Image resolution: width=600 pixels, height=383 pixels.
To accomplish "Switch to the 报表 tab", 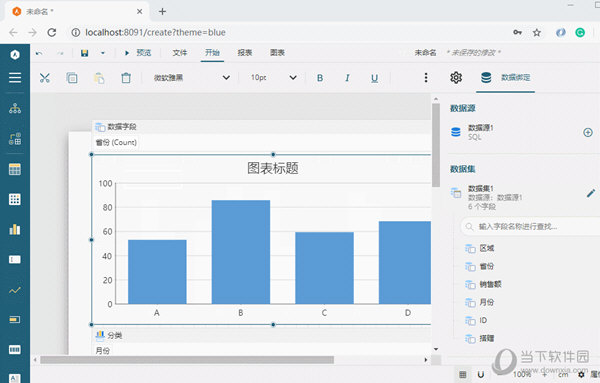I will click(x=245, y=53).
